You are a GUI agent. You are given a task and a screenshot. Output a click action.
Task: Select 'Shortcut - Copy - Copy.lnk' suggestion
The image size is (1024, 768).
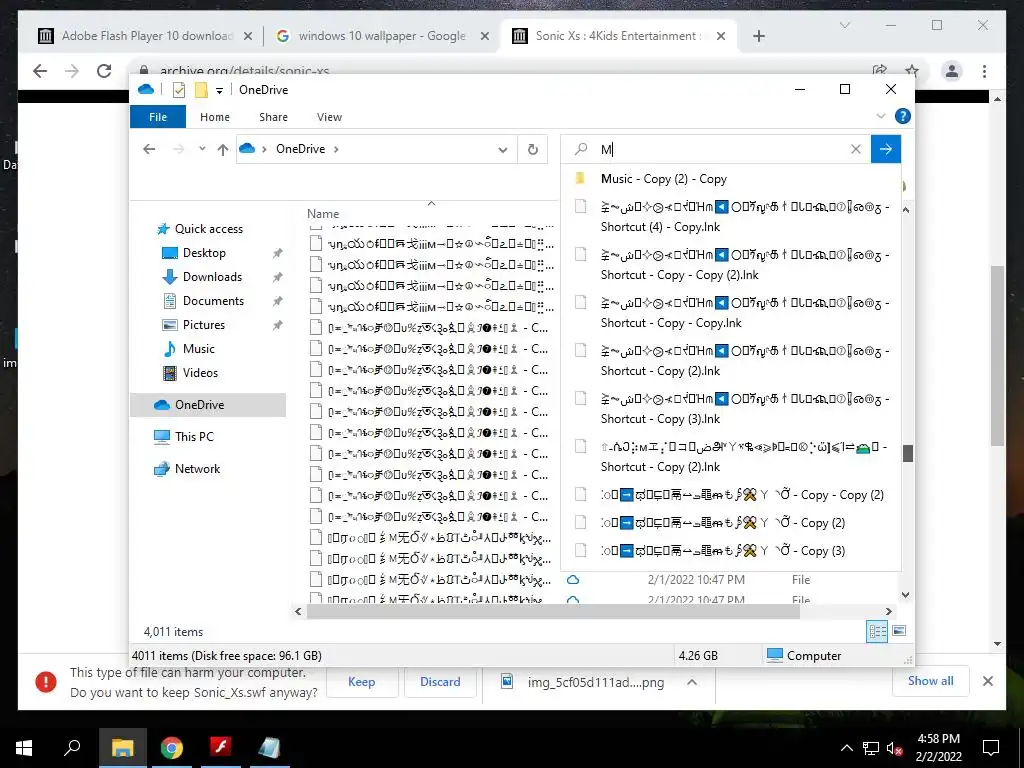point(731,312)
